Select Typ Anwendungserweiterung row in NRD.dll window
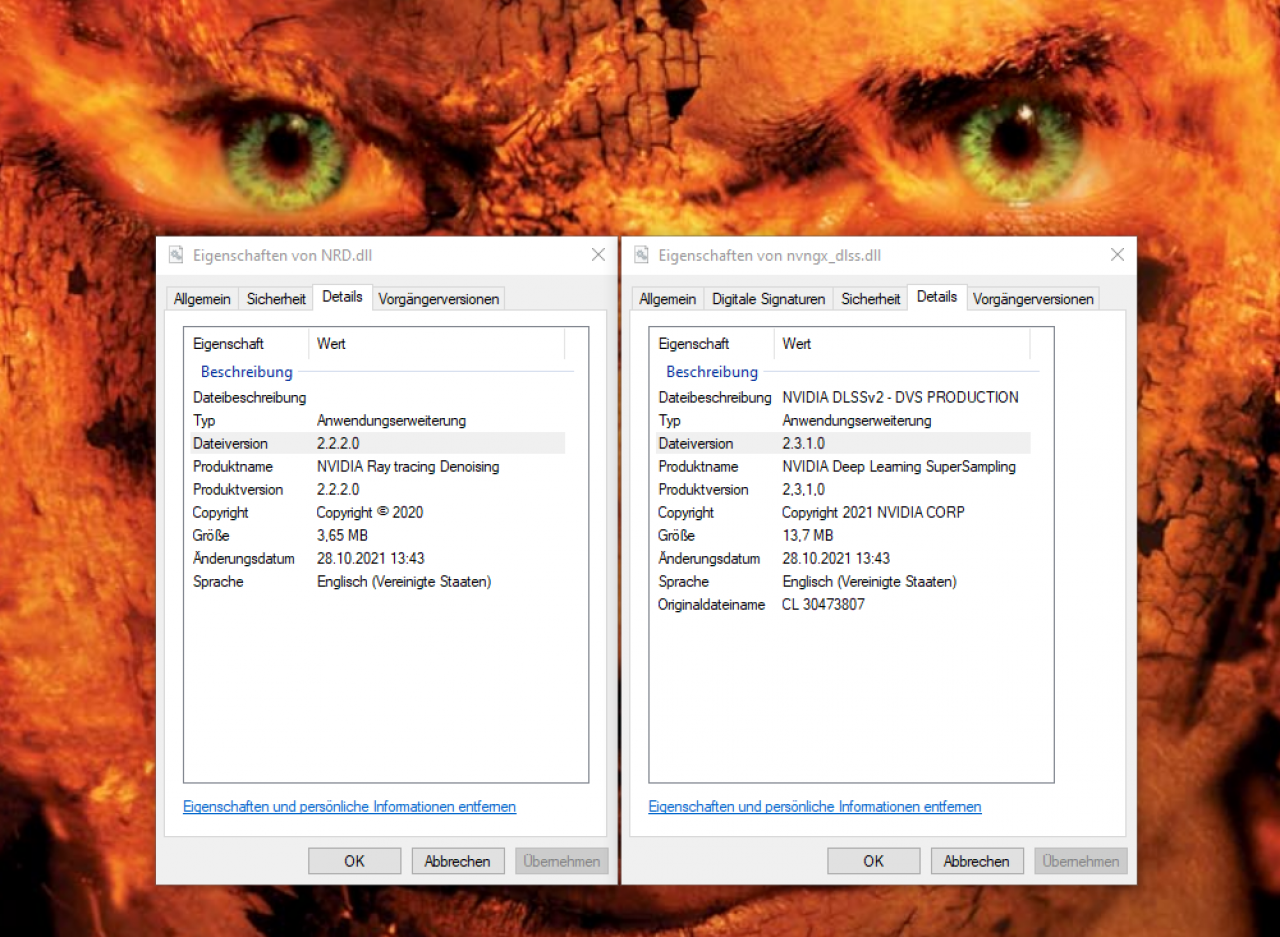The width and height of the screenshot is (1280, 937). 377,420
